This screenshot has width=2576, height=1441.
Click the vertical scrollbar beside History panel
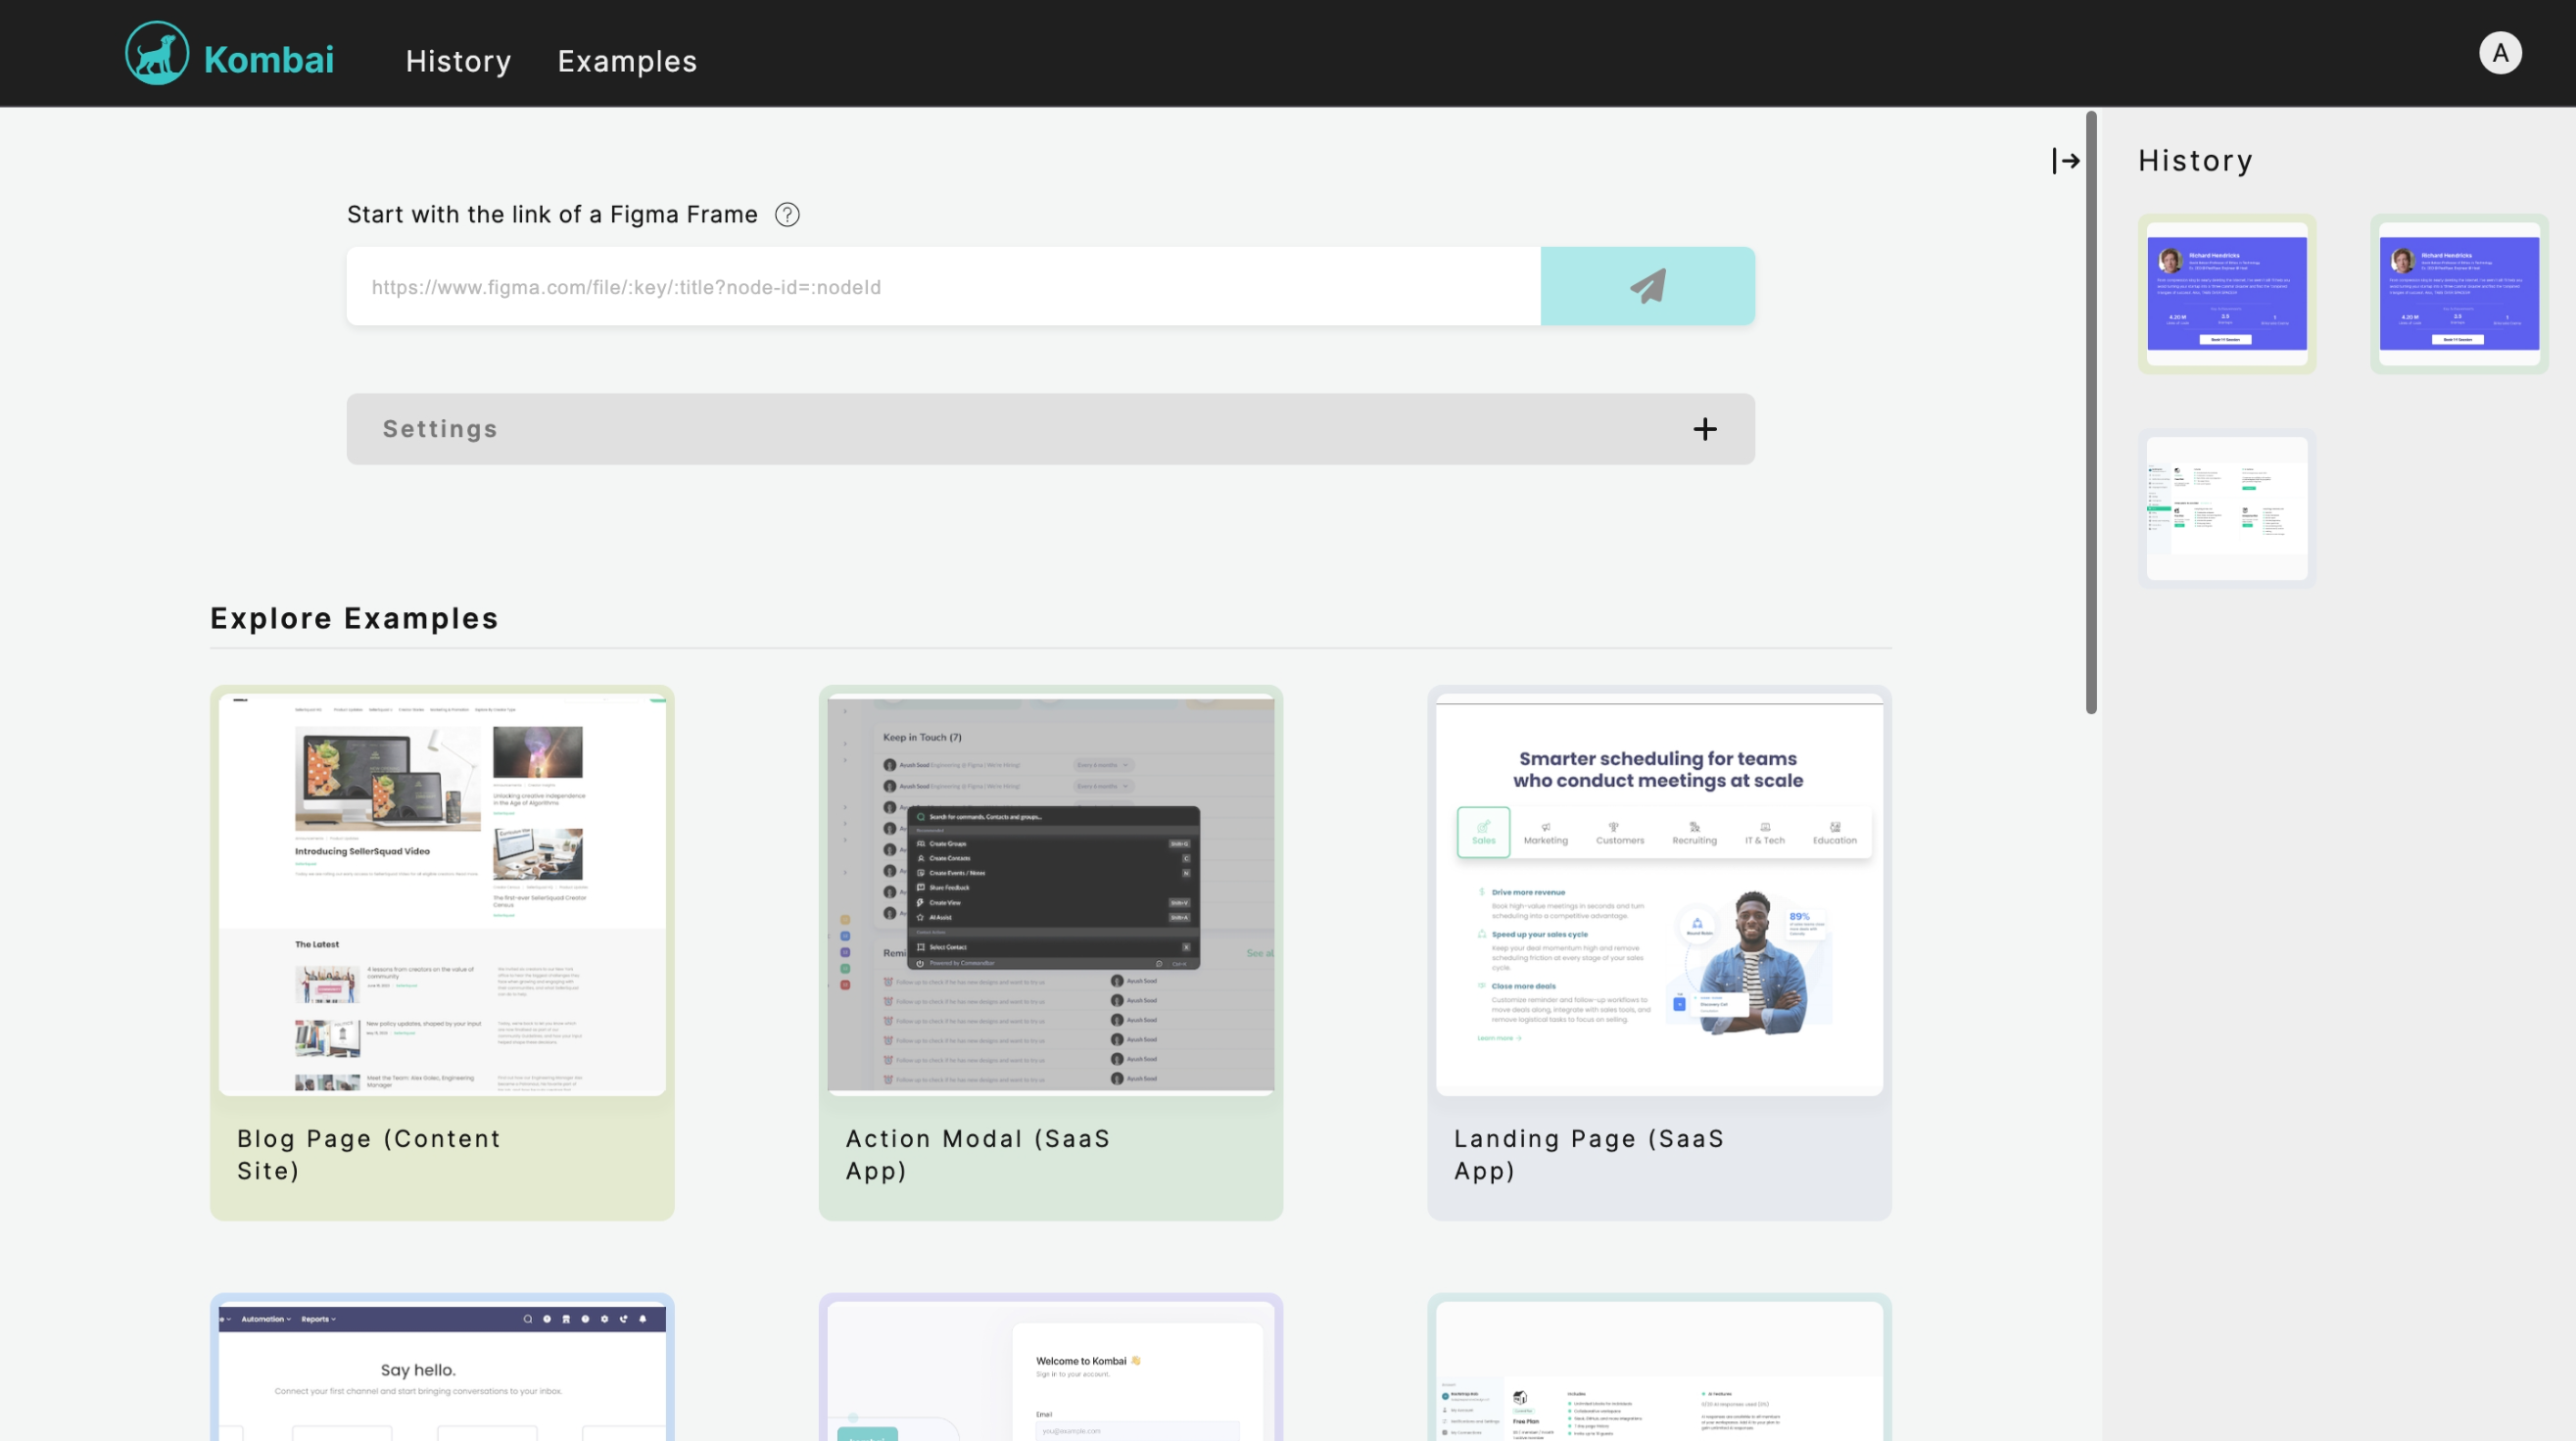pos(2091,413)
